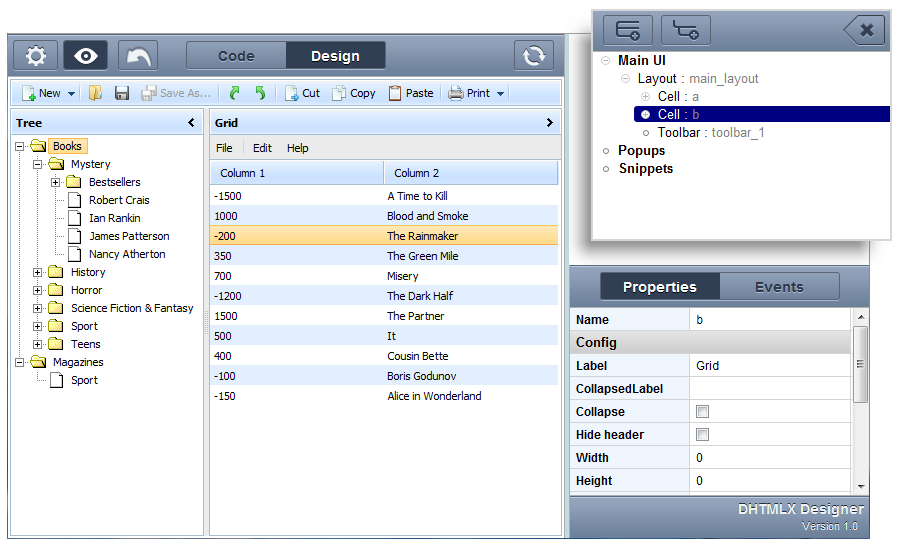
Task: Click the Copy toolbar button
Action: click(x=354, y=93)
